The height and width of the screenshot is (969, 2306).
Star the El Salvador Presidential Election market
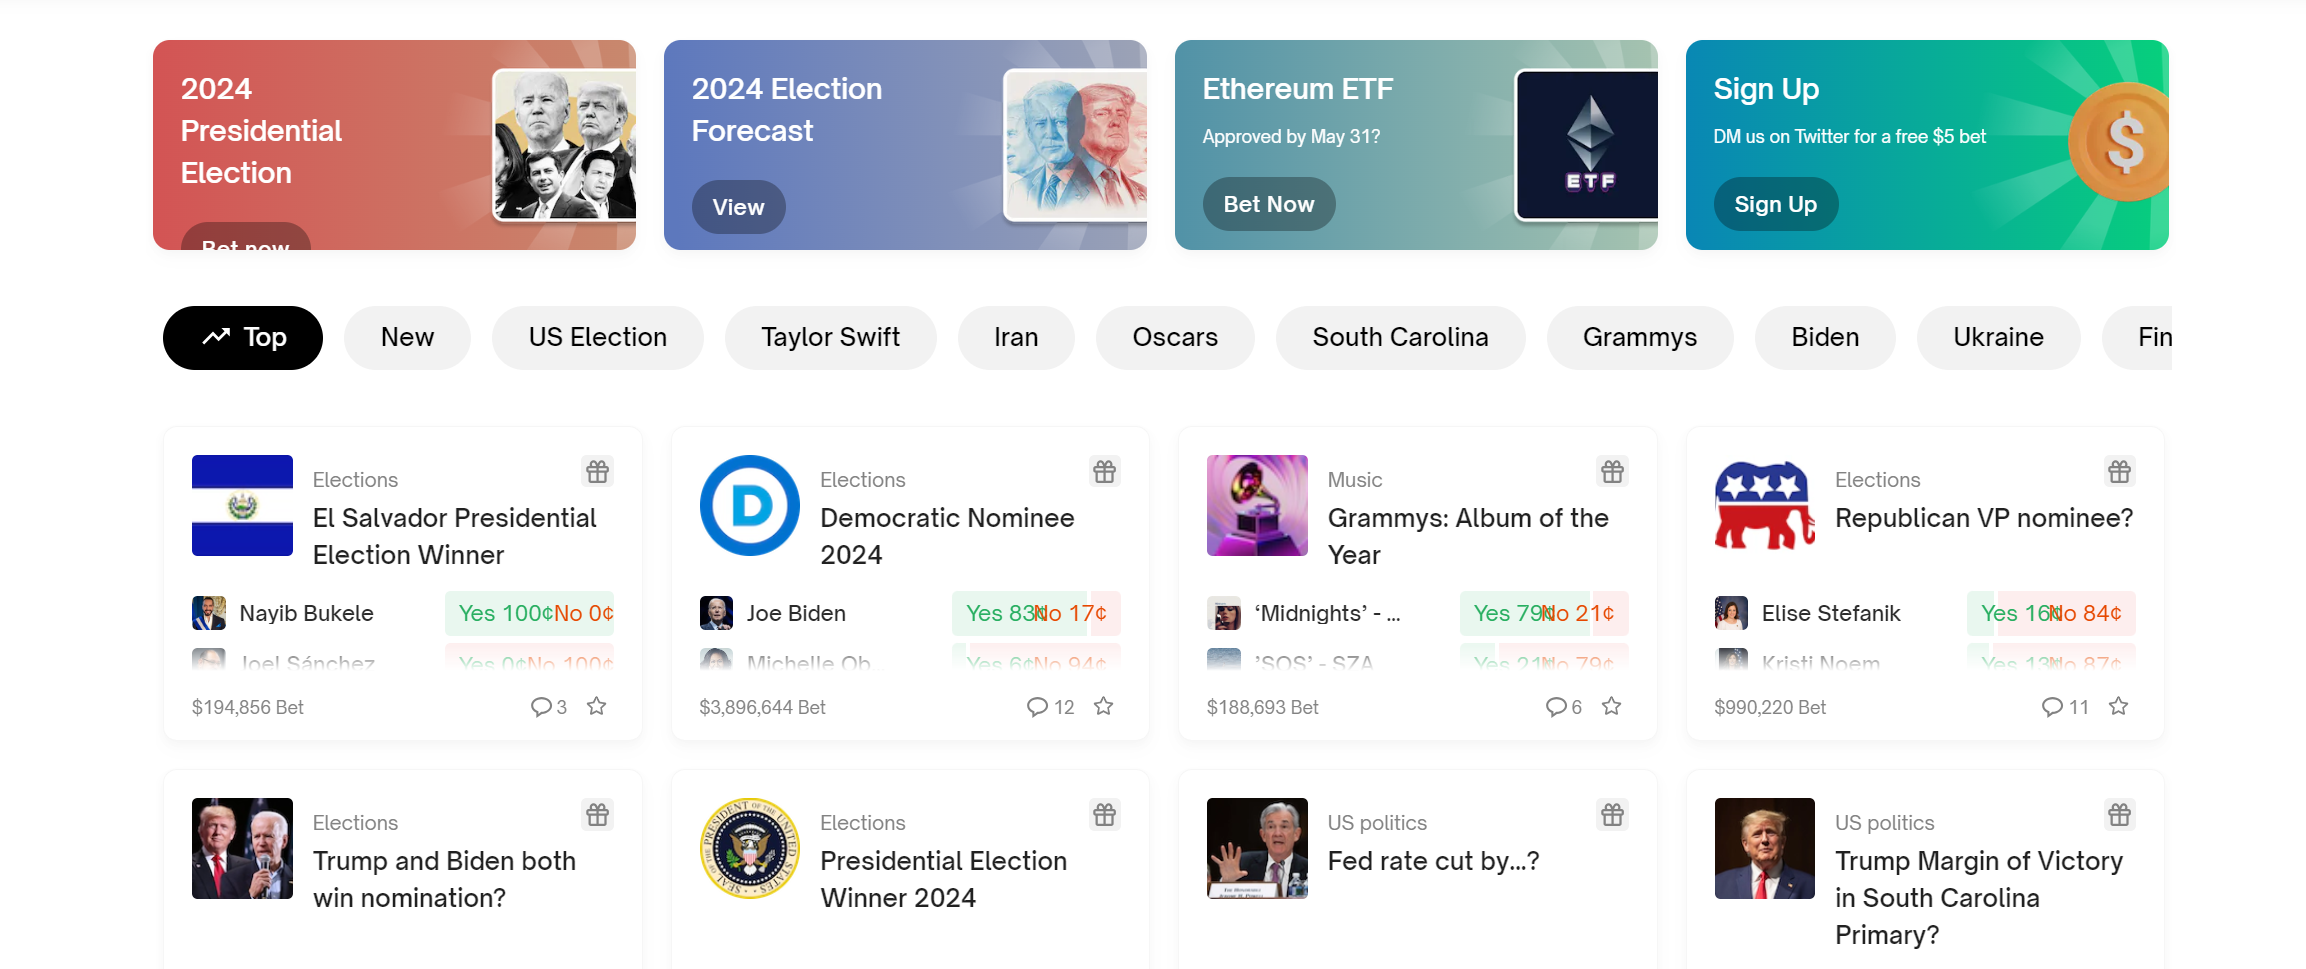(597, 706)
